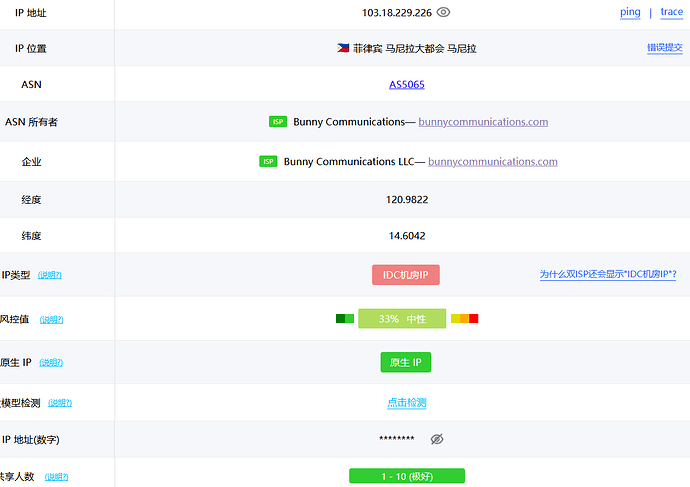Click the Bunny Communications name in ASN 所有者 row
Screen dimensions: 690x487
pyautogui.click(x=349, y=122)
